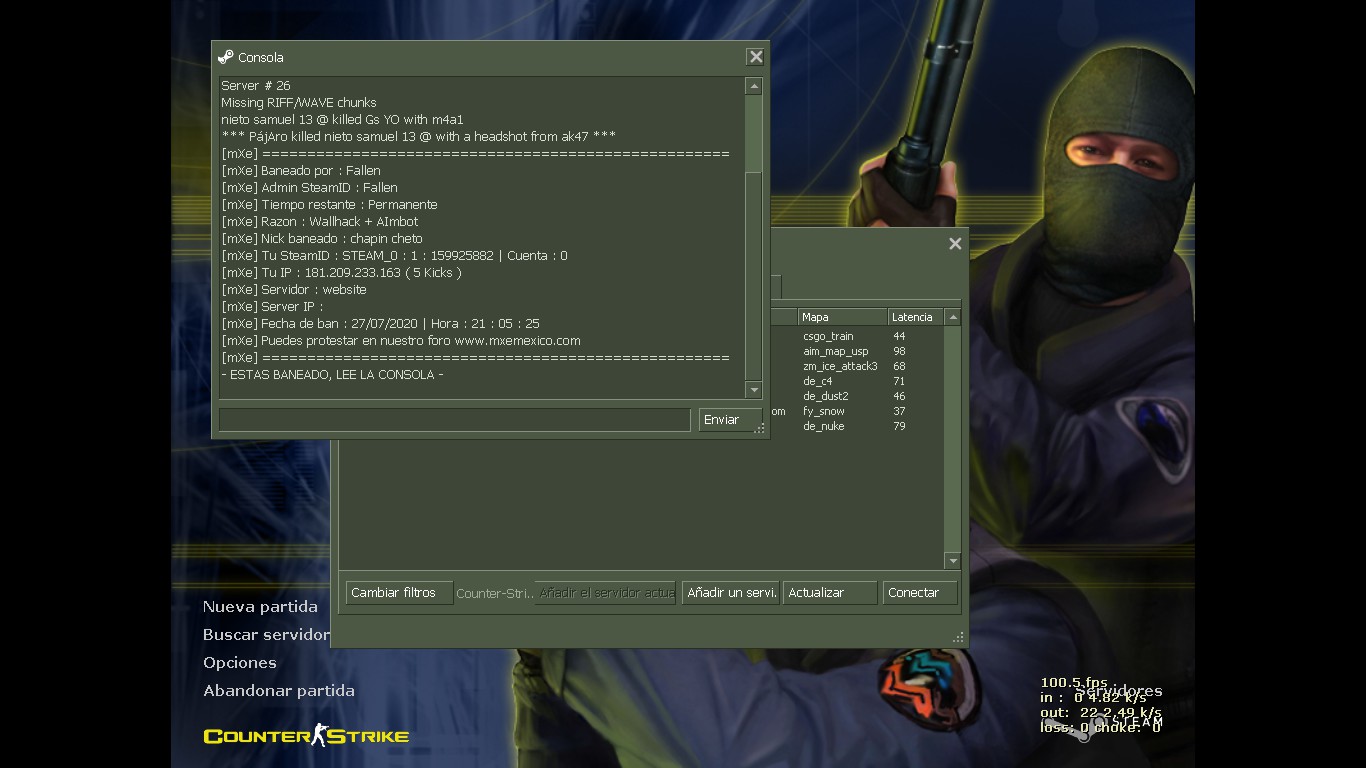Click Añadir el servidor actual button
This screenshot has width=1366, height=768.
pos(606,593)
